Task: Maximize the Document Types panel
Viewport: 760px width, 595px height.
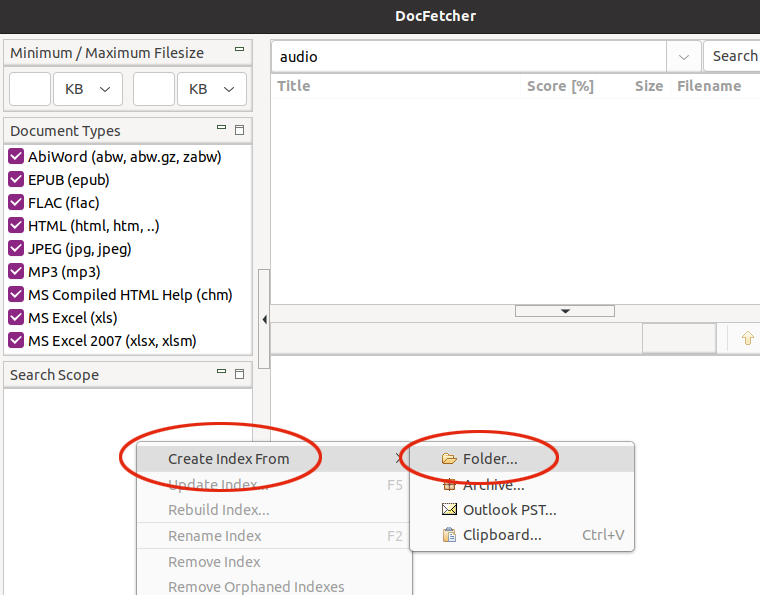Action: pyautogui.click(x=239, y=130)
